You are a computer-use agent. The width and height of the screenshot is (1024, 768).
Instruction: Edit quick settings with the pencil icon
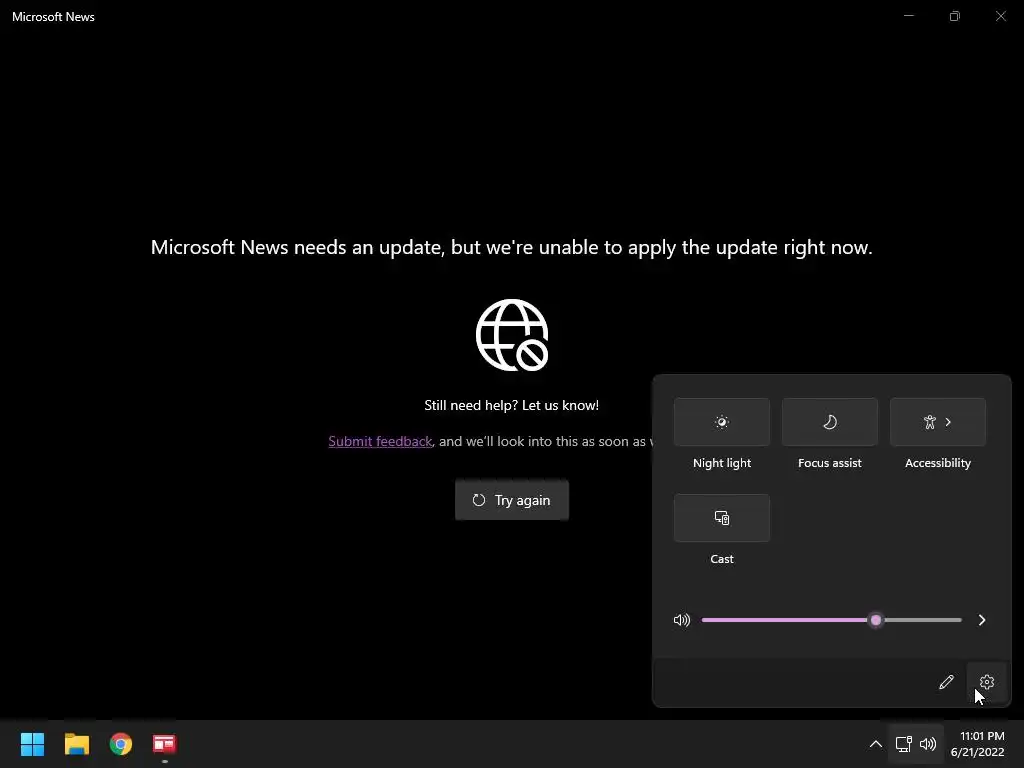[946, 682]
